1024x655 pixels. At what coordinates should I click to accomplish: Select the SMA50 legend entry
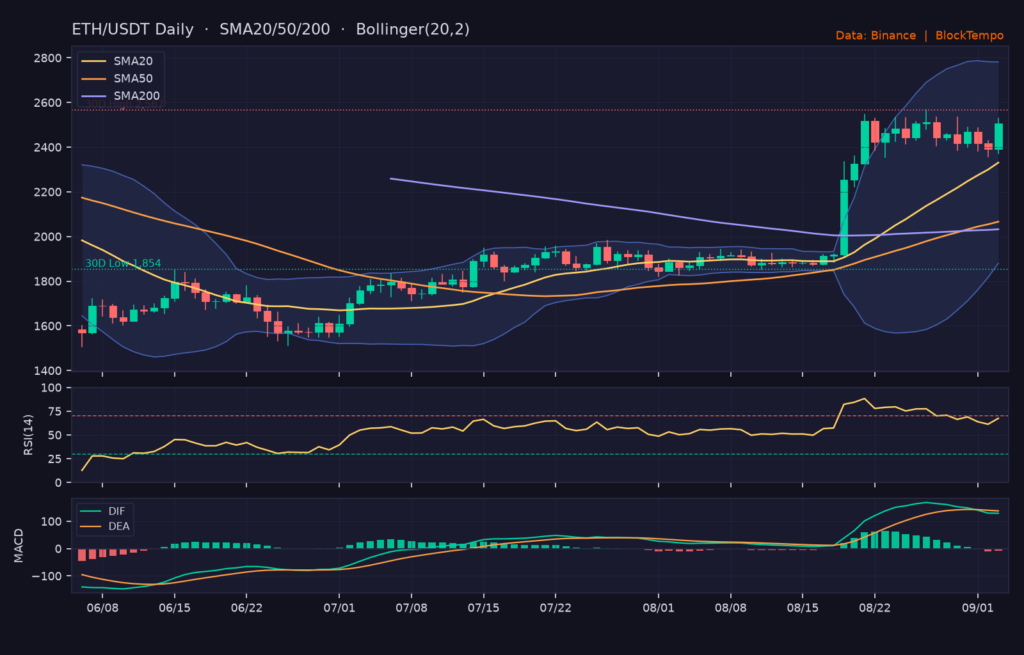117,78
